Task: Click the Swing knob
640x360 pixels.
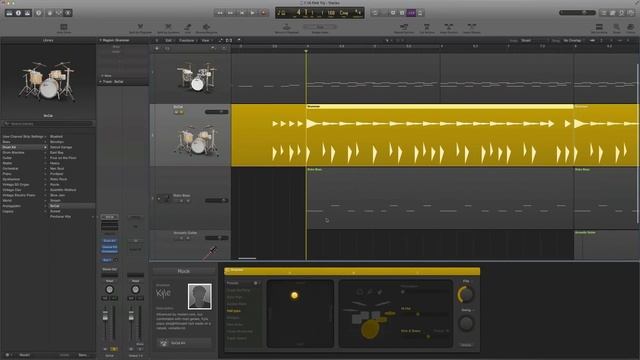Action: pos(466,324)
